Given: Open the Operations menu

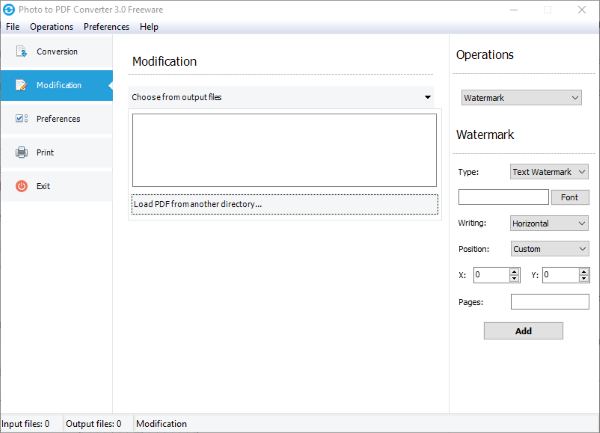Looking at the screenshot, I should 52,27.
